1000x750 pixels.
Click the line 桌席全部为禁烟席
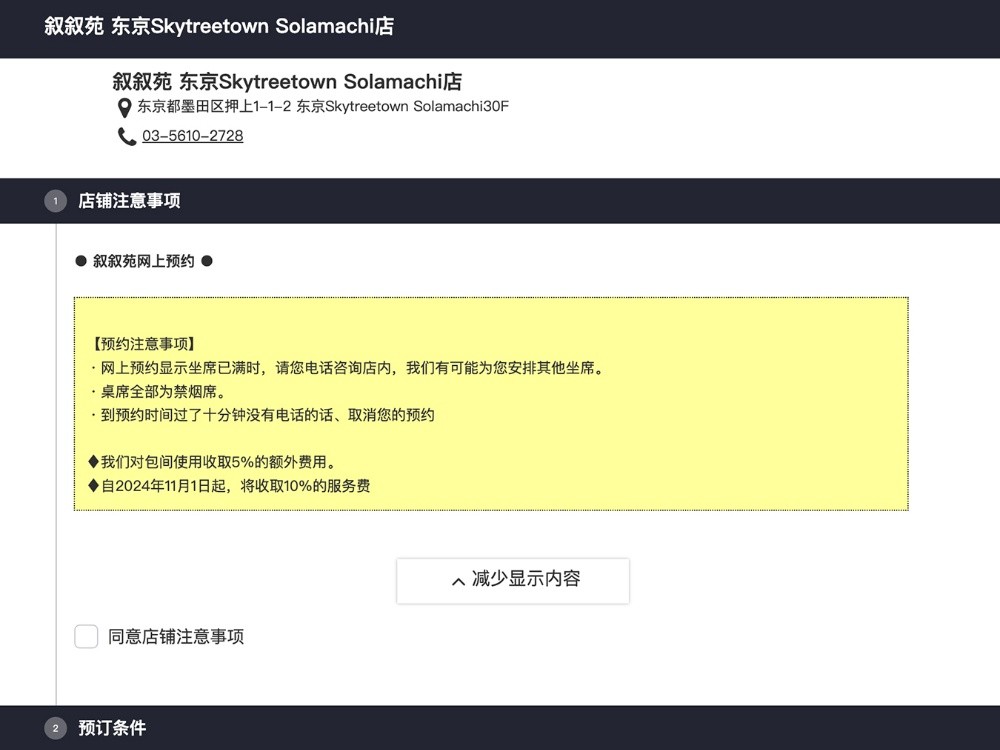[158, 392]
